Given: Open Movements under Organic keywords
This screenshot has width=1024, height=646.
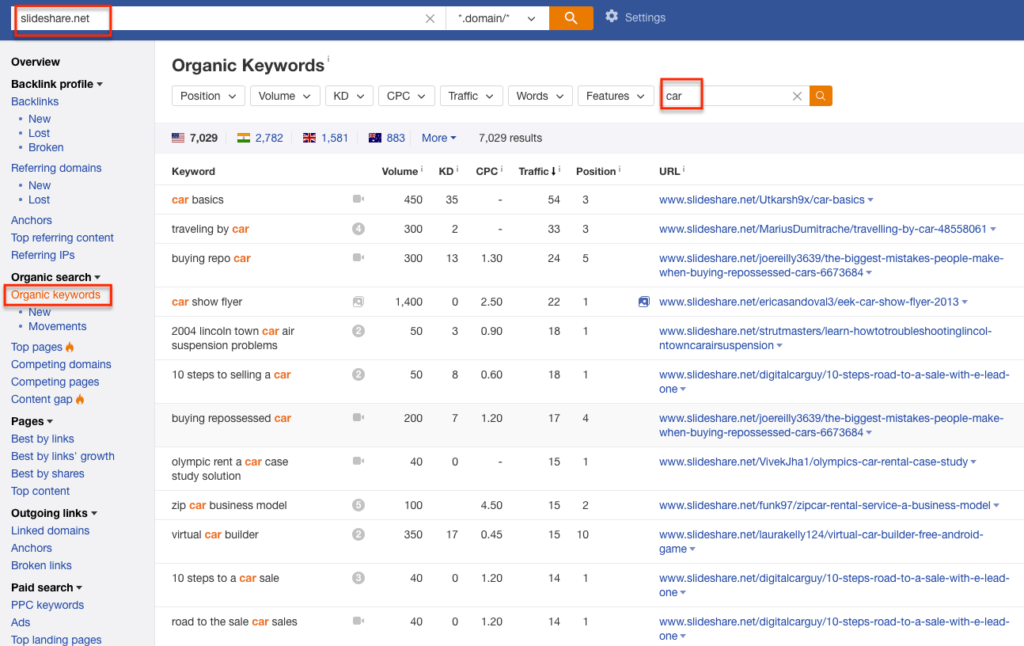Looking at the screenshot, I should click(57, 327).
